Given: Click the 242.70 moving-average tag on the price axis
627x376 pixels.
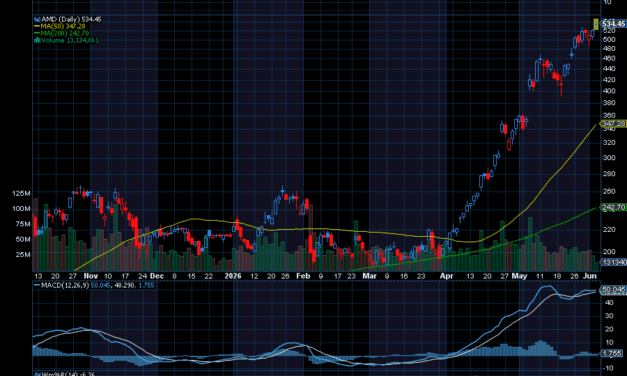Looking at the screenshot, I should pos(613,207).
